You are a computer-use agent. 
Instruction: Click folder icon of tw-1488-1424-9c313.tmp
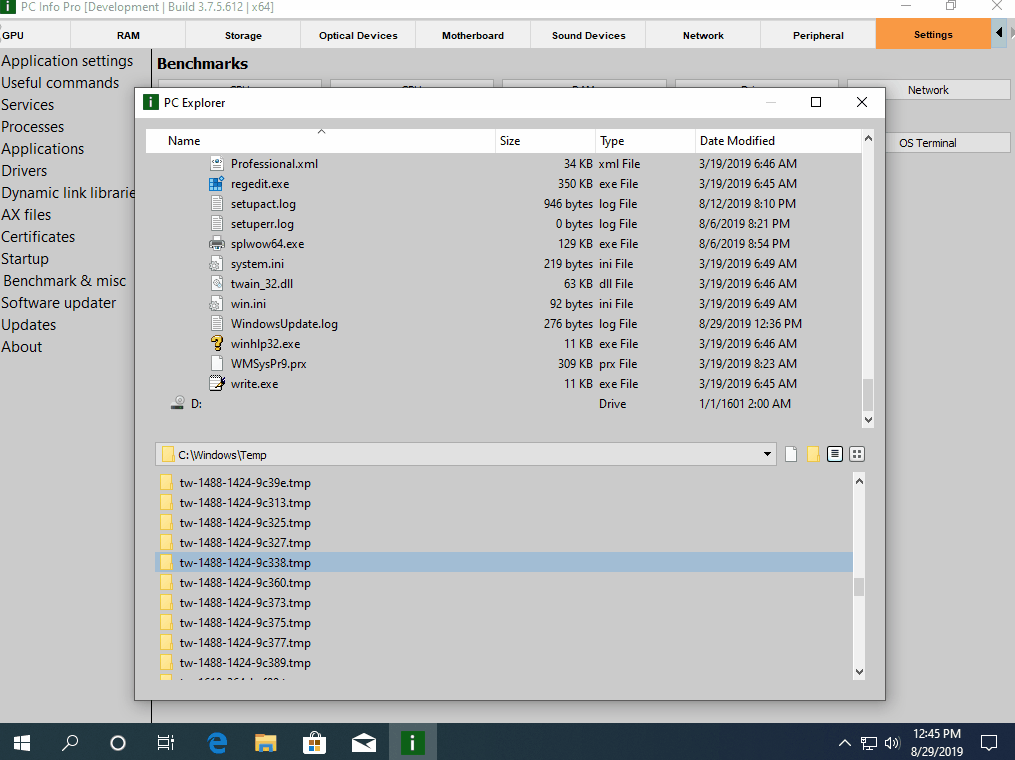[166, 502]
